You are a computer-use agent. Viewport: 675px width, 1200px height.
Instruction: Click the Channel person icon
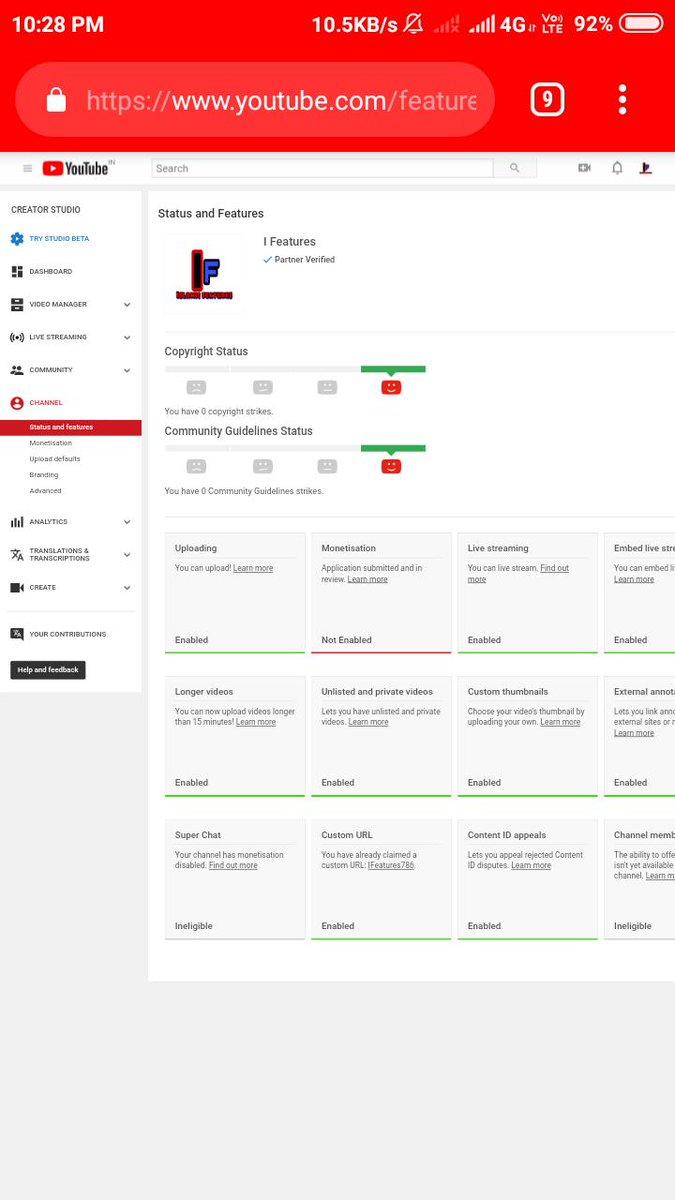(x=17, y=403)
